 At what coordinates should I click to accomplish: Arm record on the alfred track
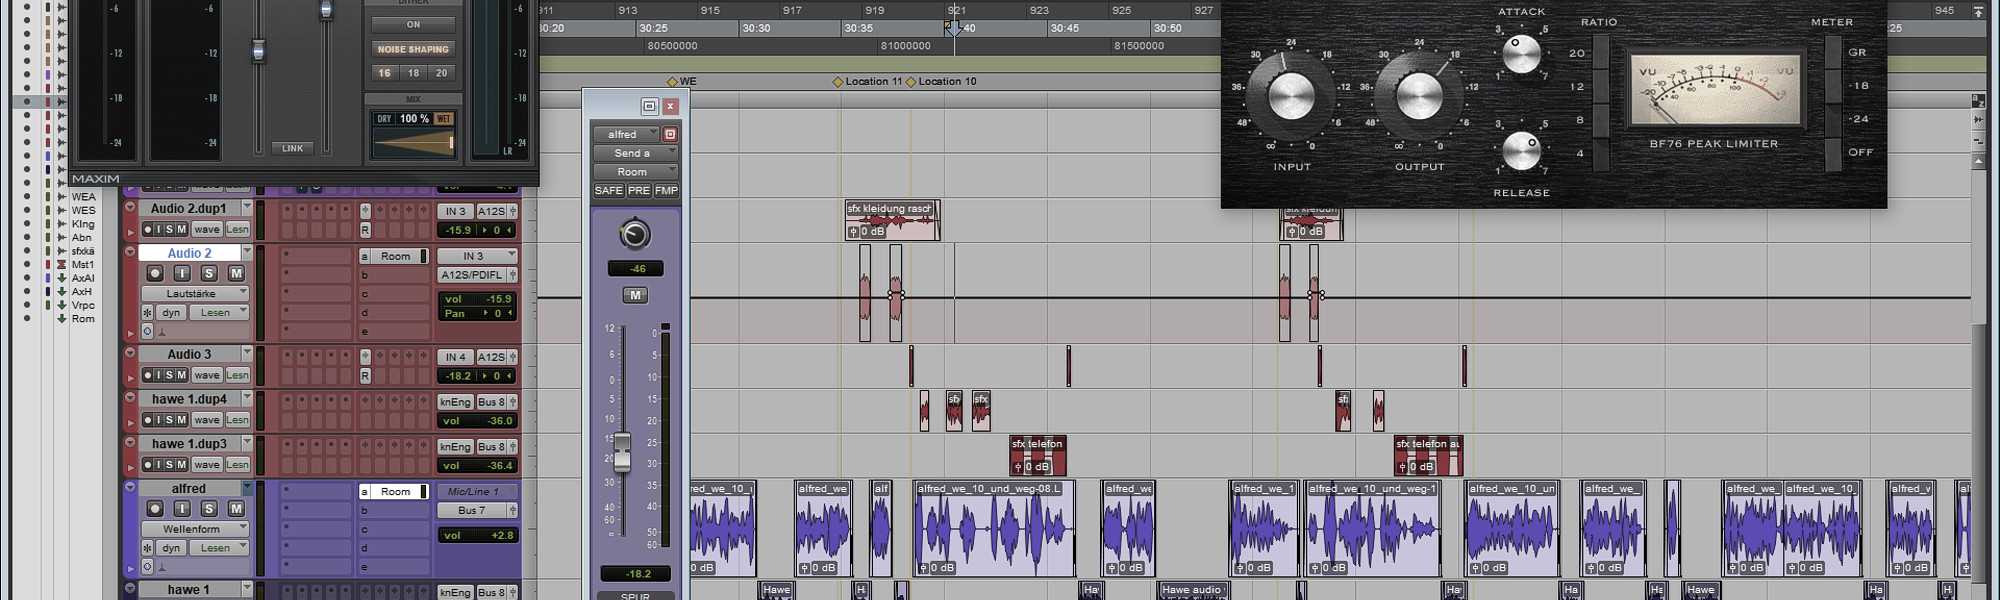(x=155, y=508)
